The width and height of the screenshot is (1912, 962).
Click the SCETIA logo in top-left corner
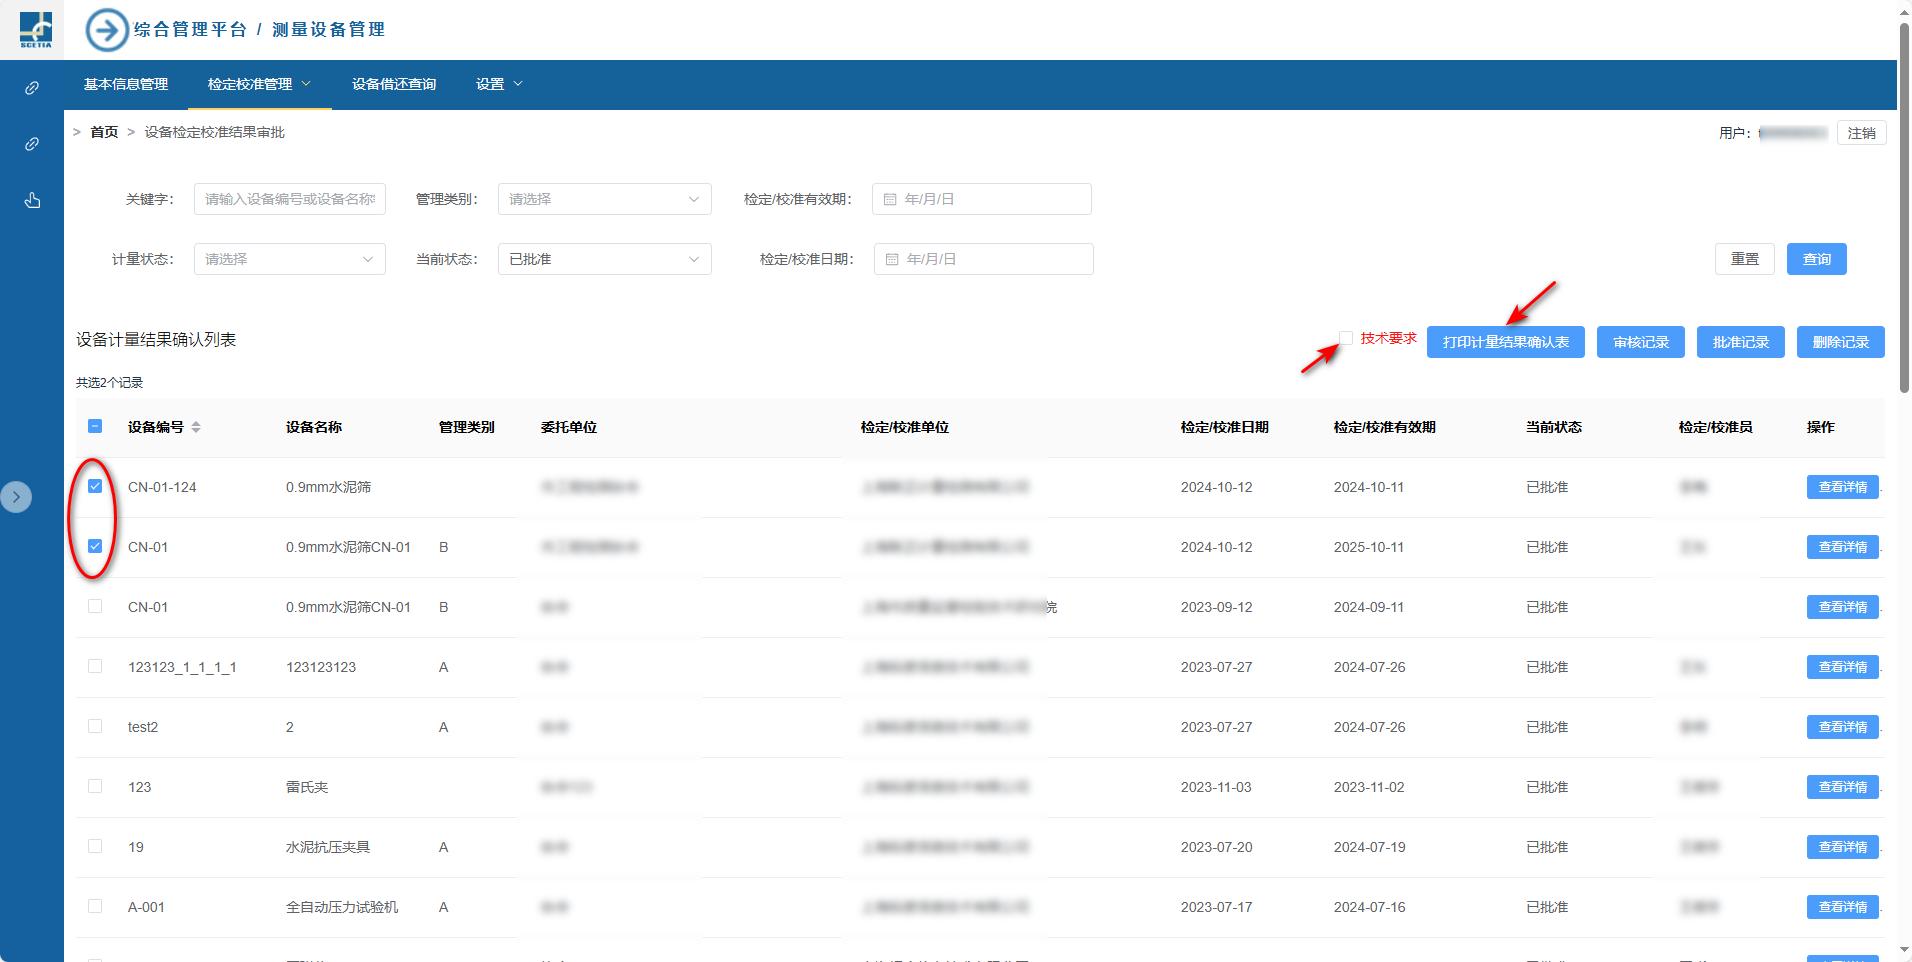click(x=36, y=30)
